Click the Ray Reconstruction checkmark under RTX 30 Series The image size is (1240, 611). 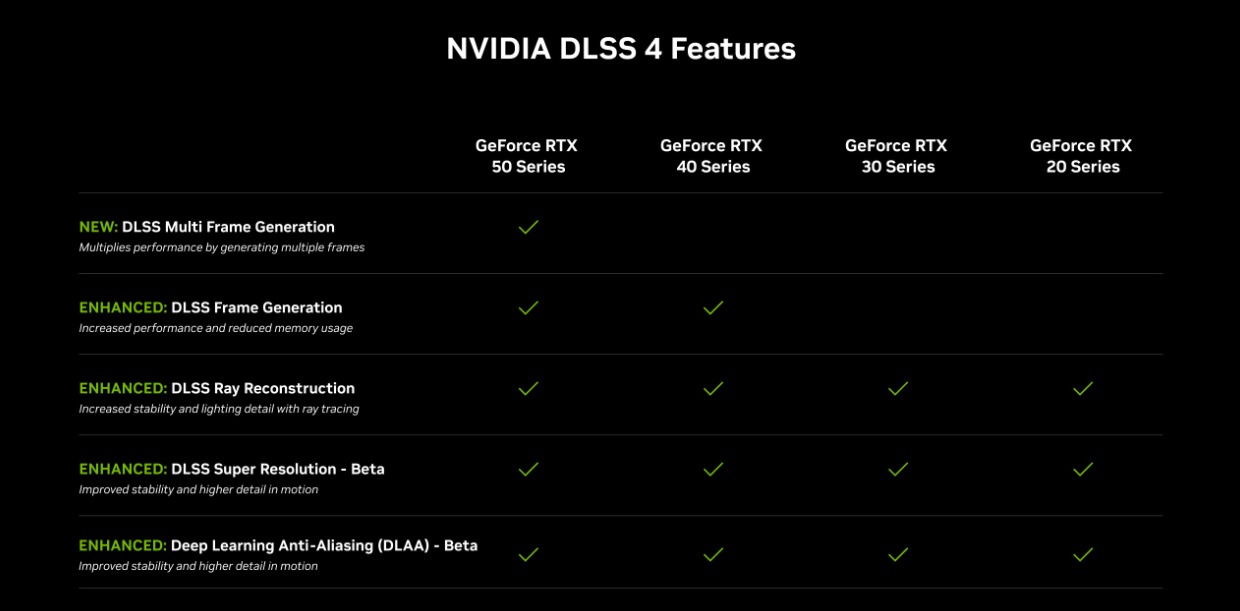[898, 388]
